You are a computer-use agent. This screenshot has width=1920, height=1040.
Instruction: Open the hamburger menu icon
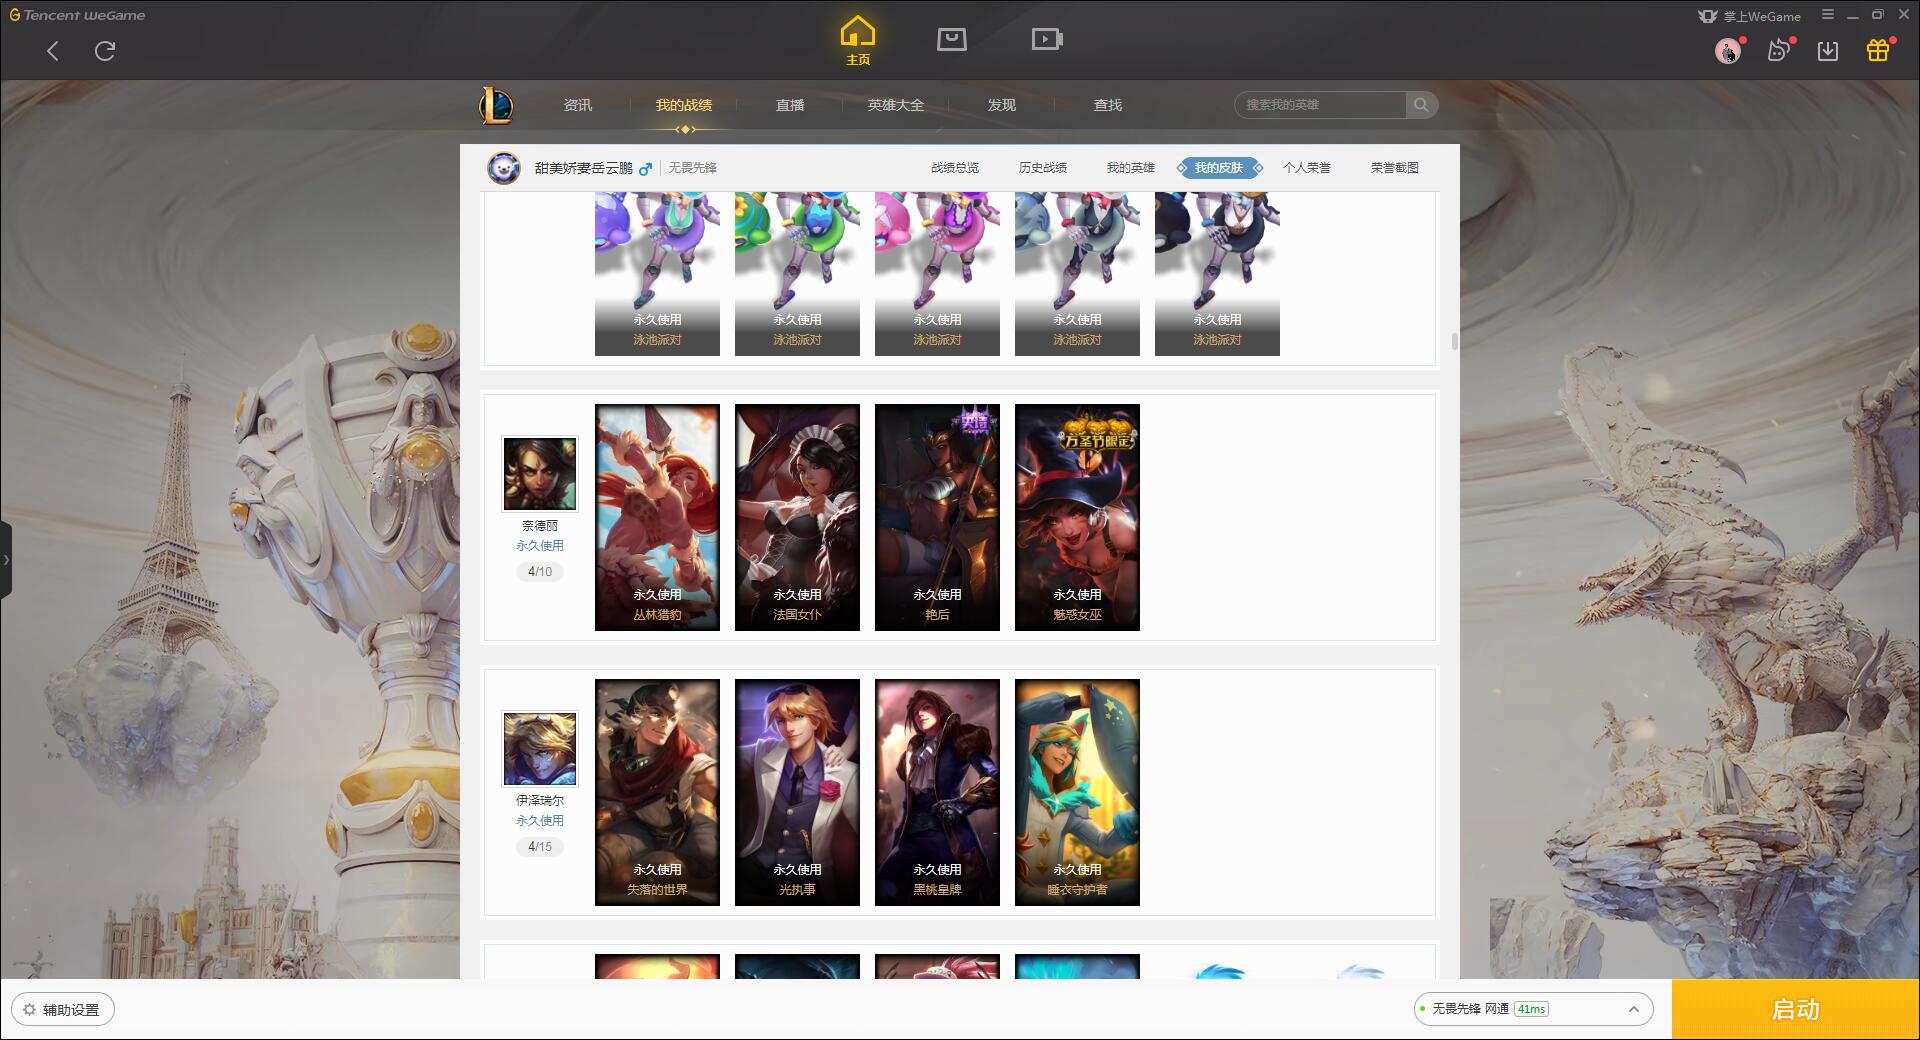1828,15
